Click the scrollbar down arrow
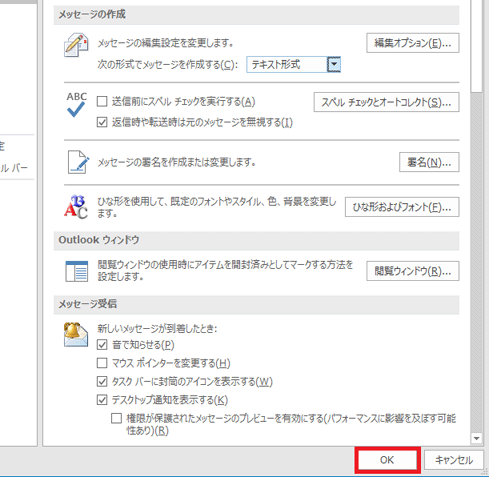 476,439
